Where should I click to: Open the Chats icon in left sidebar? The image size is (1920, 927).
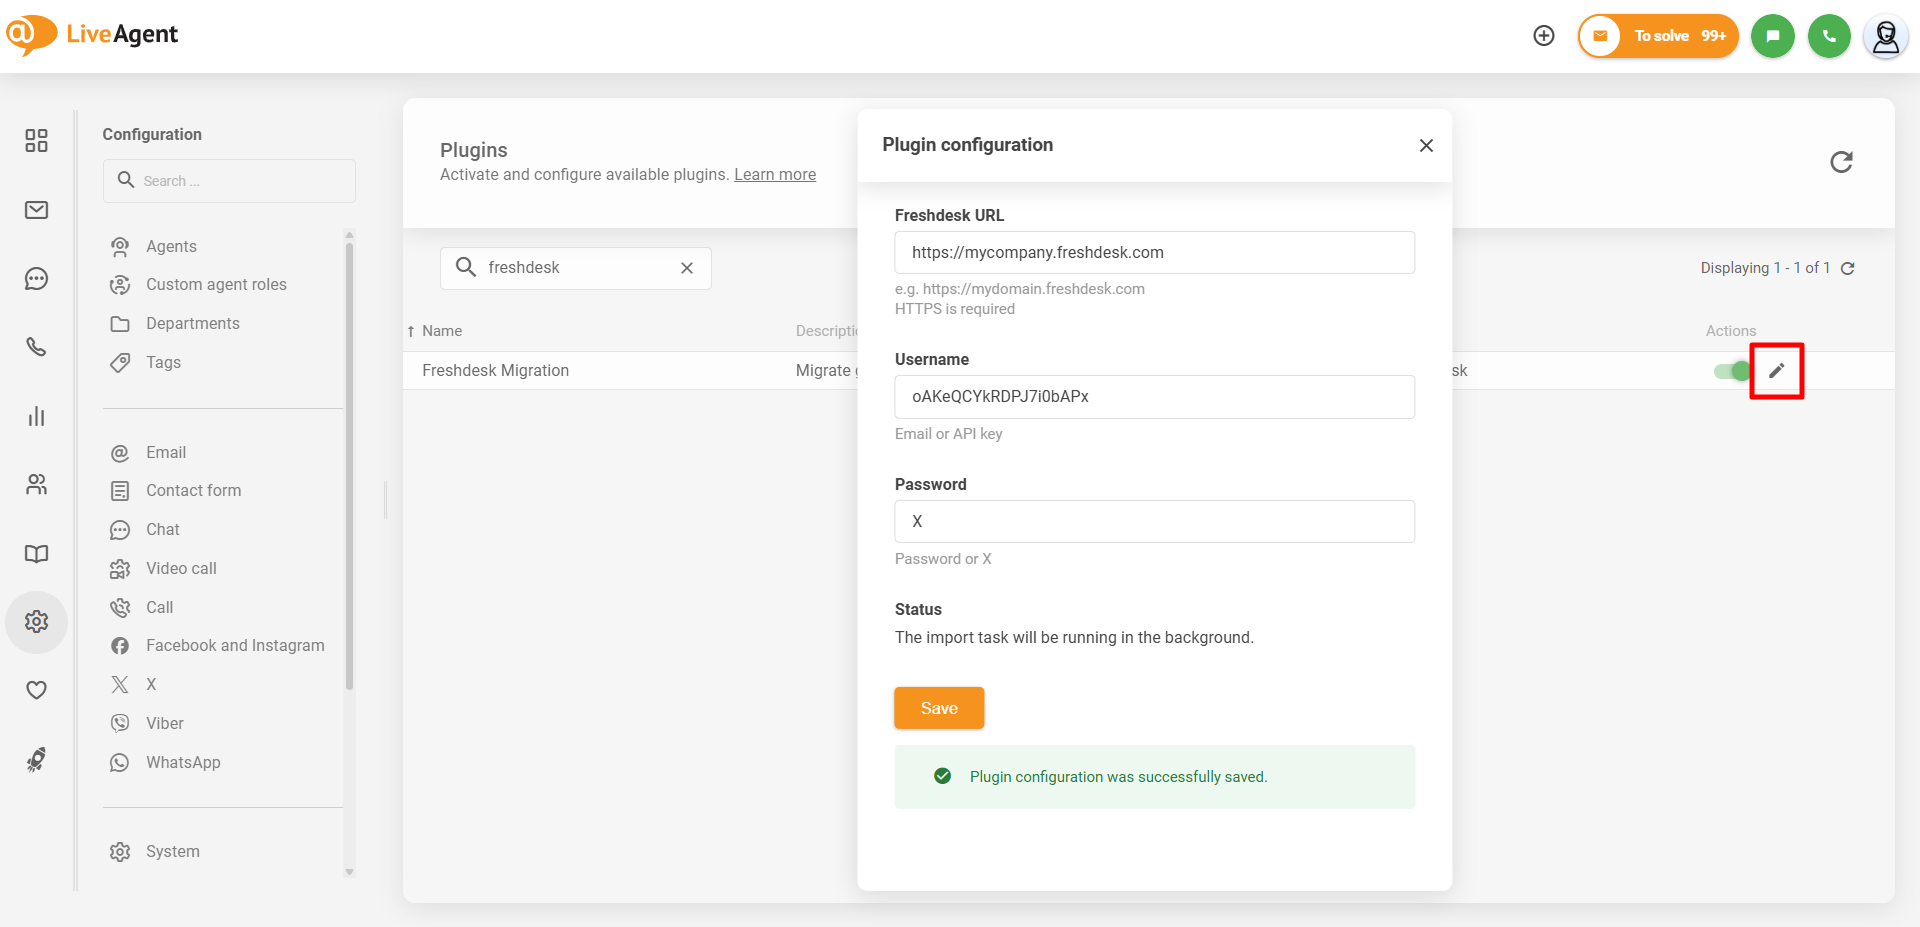coord(37,279)
